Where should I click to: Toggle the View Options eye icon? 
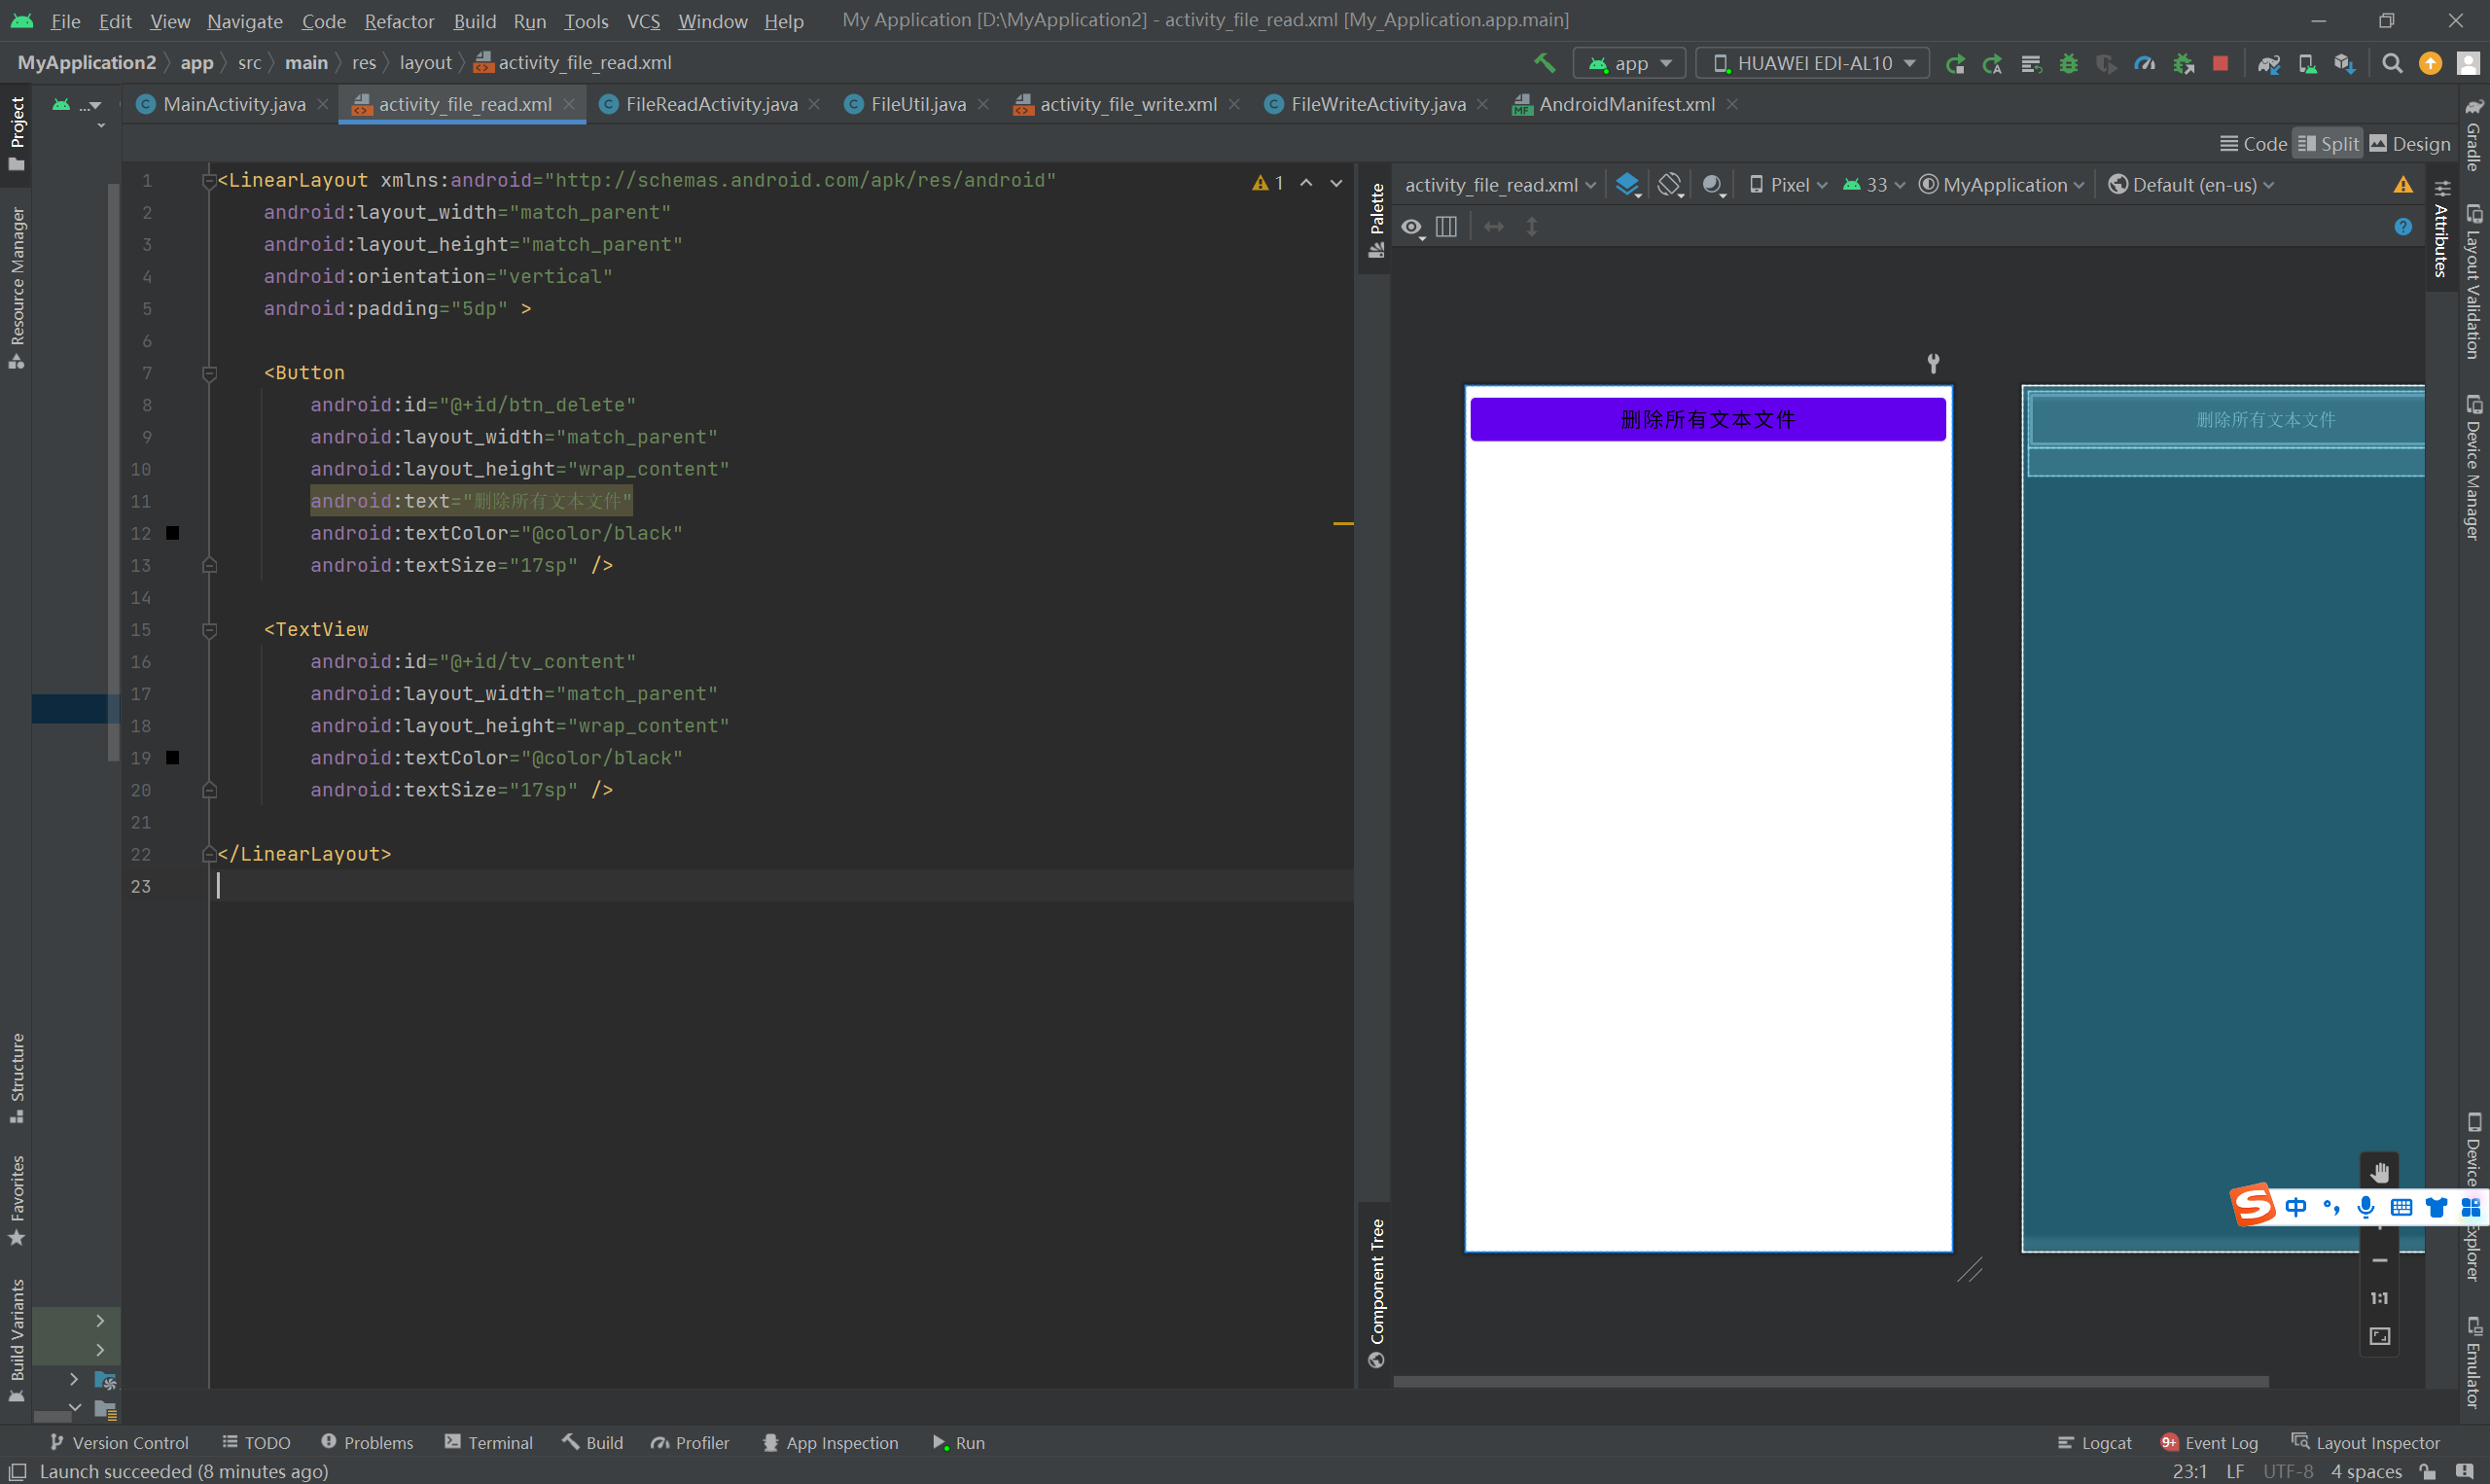click(1411, 227)
